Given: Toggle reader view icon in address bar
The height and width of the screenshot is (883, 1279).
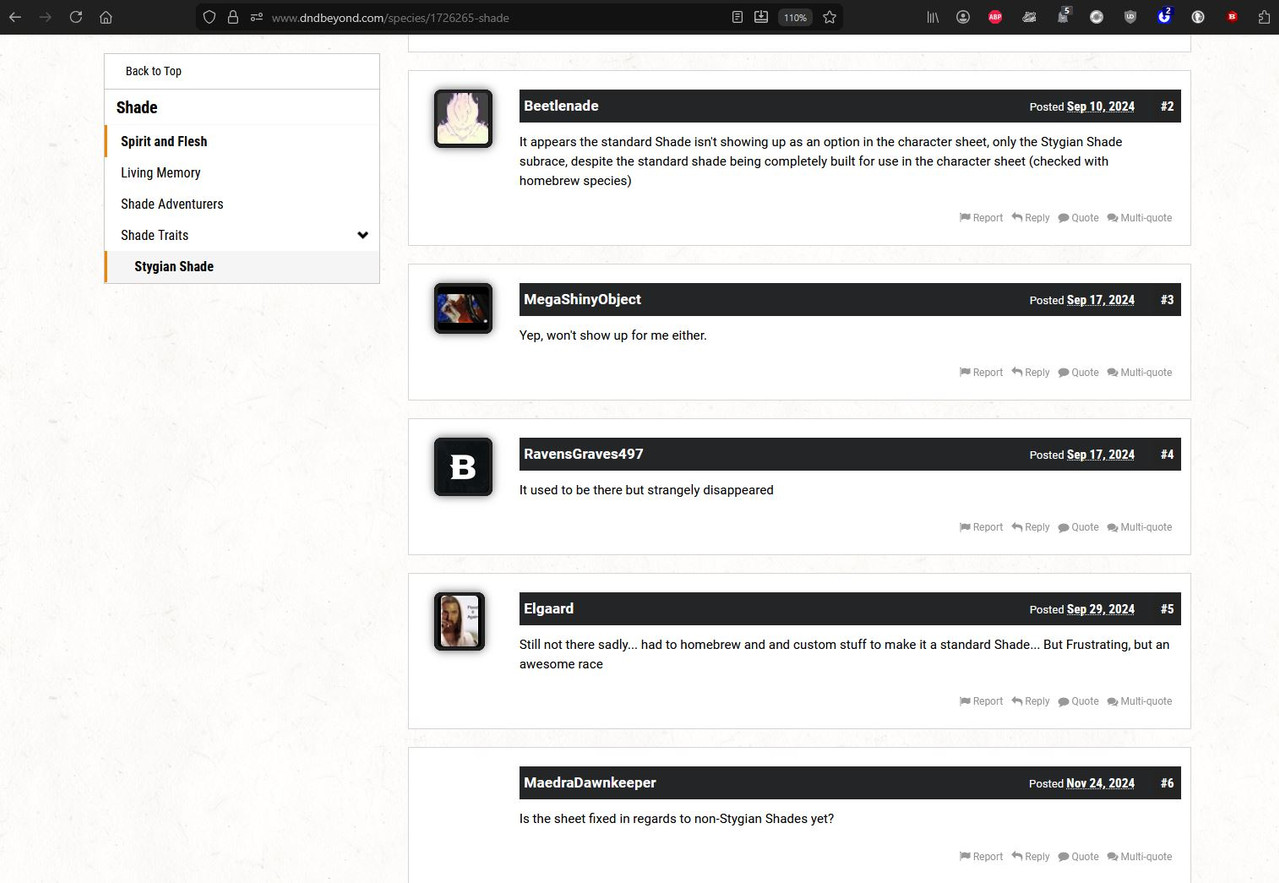Looking at the screenshot, I should (737, 17).
